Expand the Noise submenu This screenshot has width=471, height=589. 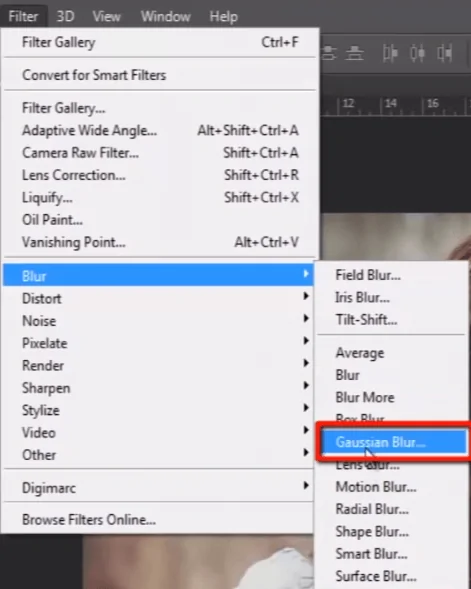(x=159, y=321)
